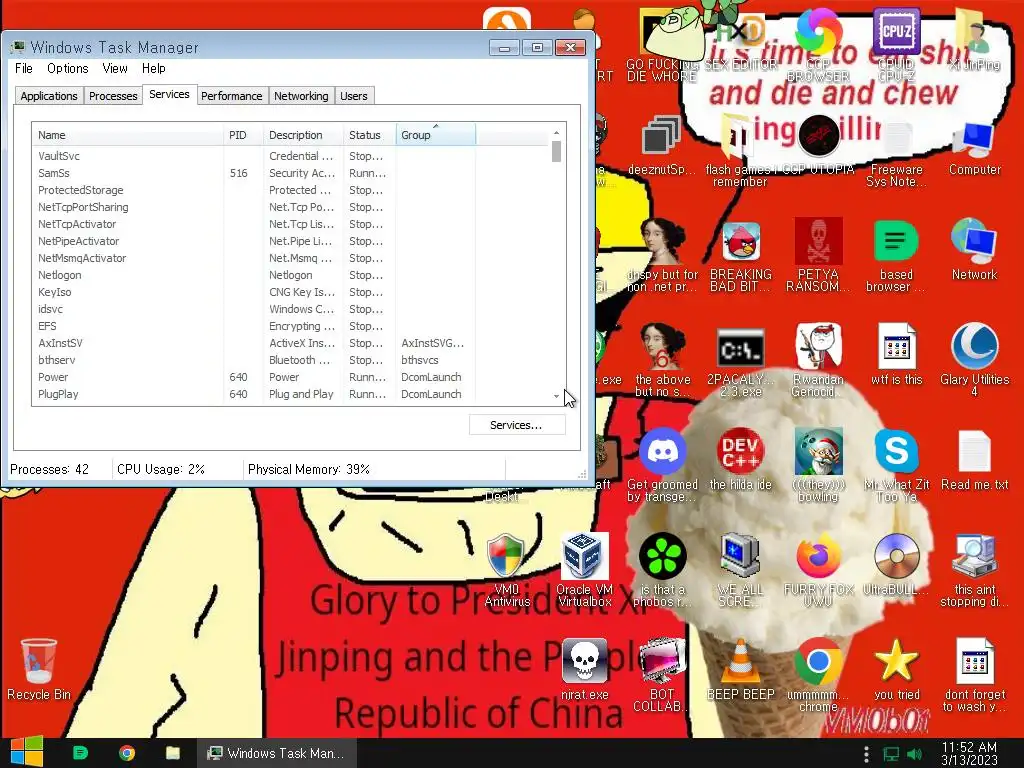Image resolution: width=1024 pixels, height=768 pixels.
Task: Open the File menu in Task Manager
Action: click(24, 68)
